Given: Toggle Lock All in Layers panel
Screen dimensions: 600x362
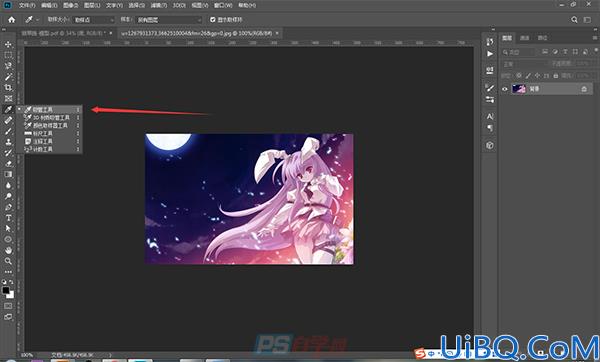Looking at the screenshot, I should point(556,76).
